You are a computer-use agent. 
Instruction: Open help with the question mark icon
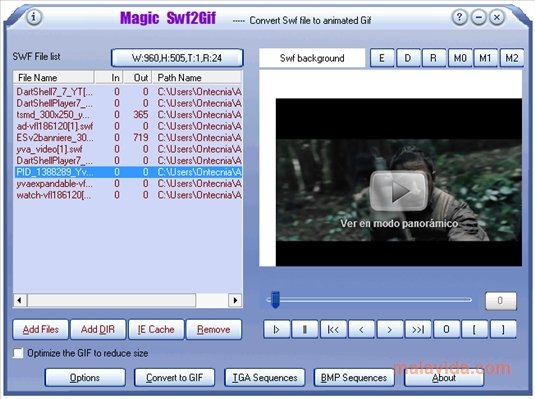[x=459, y=17]
